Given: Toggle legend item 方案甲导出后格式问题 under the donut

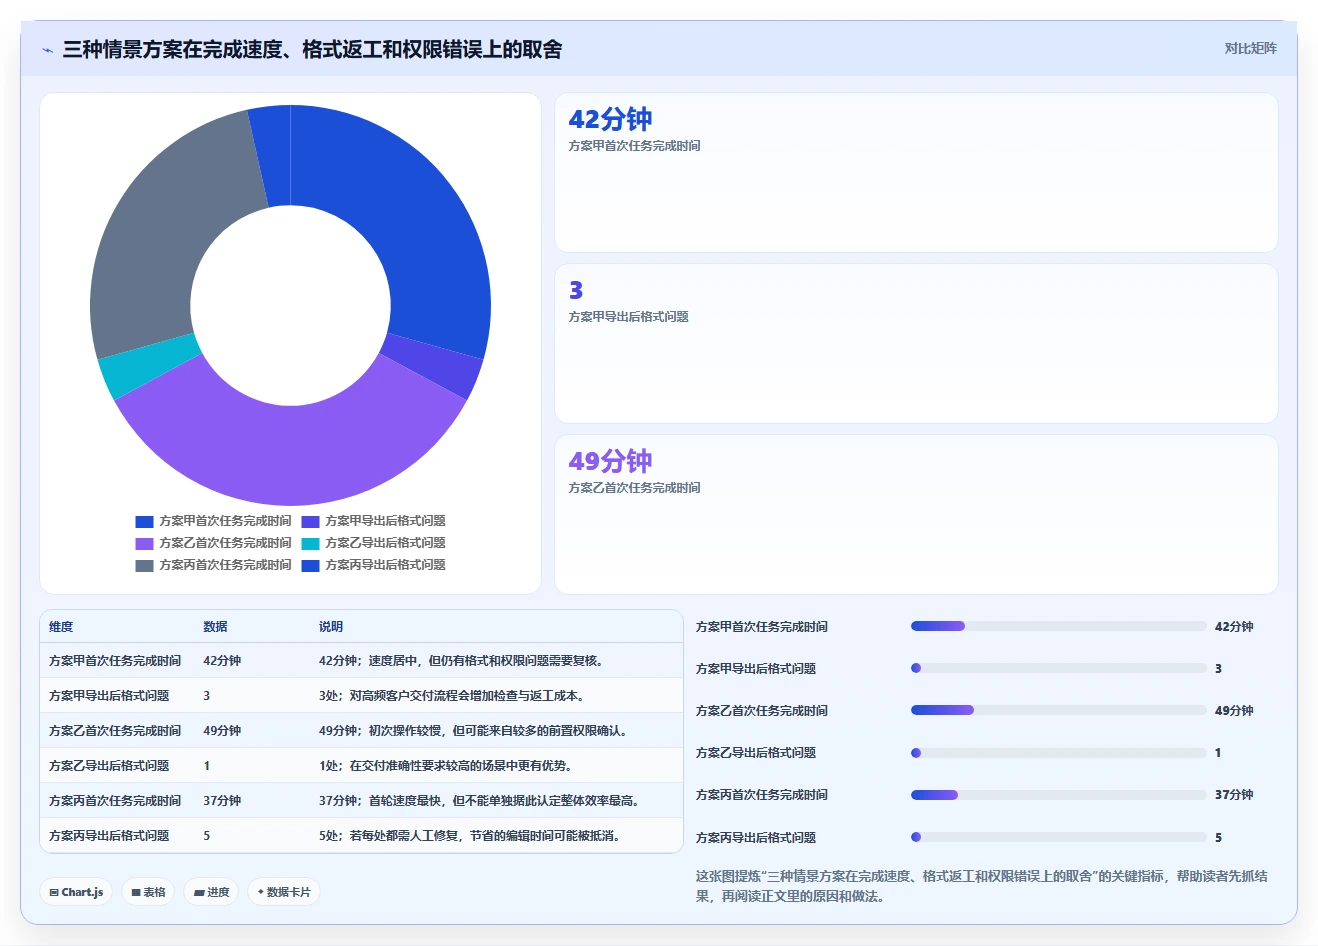Looking at the screenshot, I should point(373,521).
